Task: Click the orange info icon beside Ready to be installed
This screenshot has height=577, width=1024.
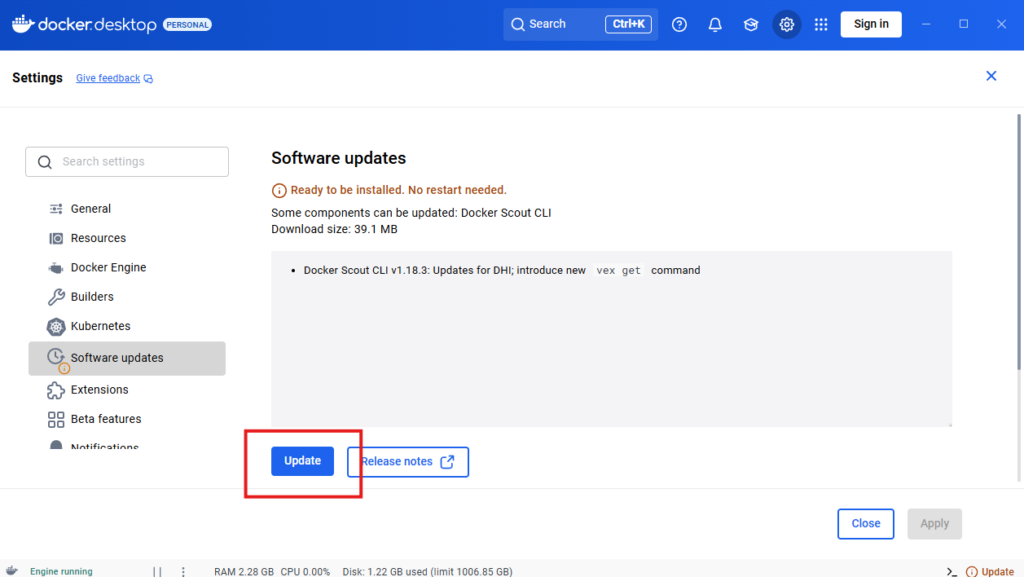Action: (279, 191)
